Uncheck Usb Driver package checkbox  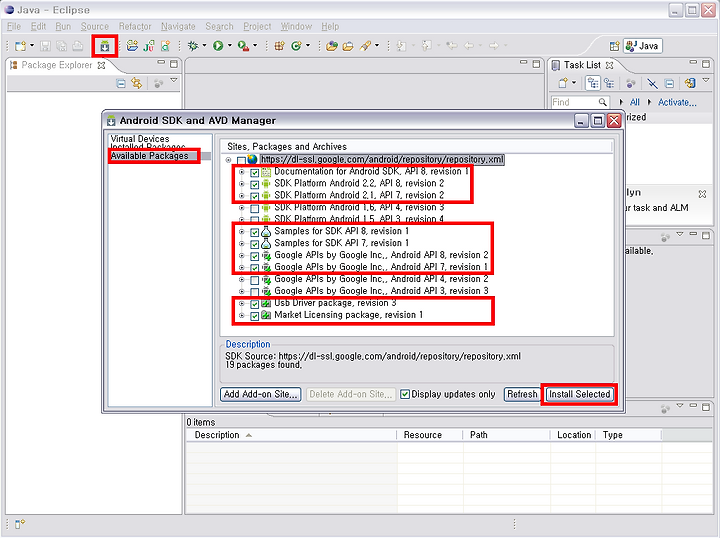point(254,304)
